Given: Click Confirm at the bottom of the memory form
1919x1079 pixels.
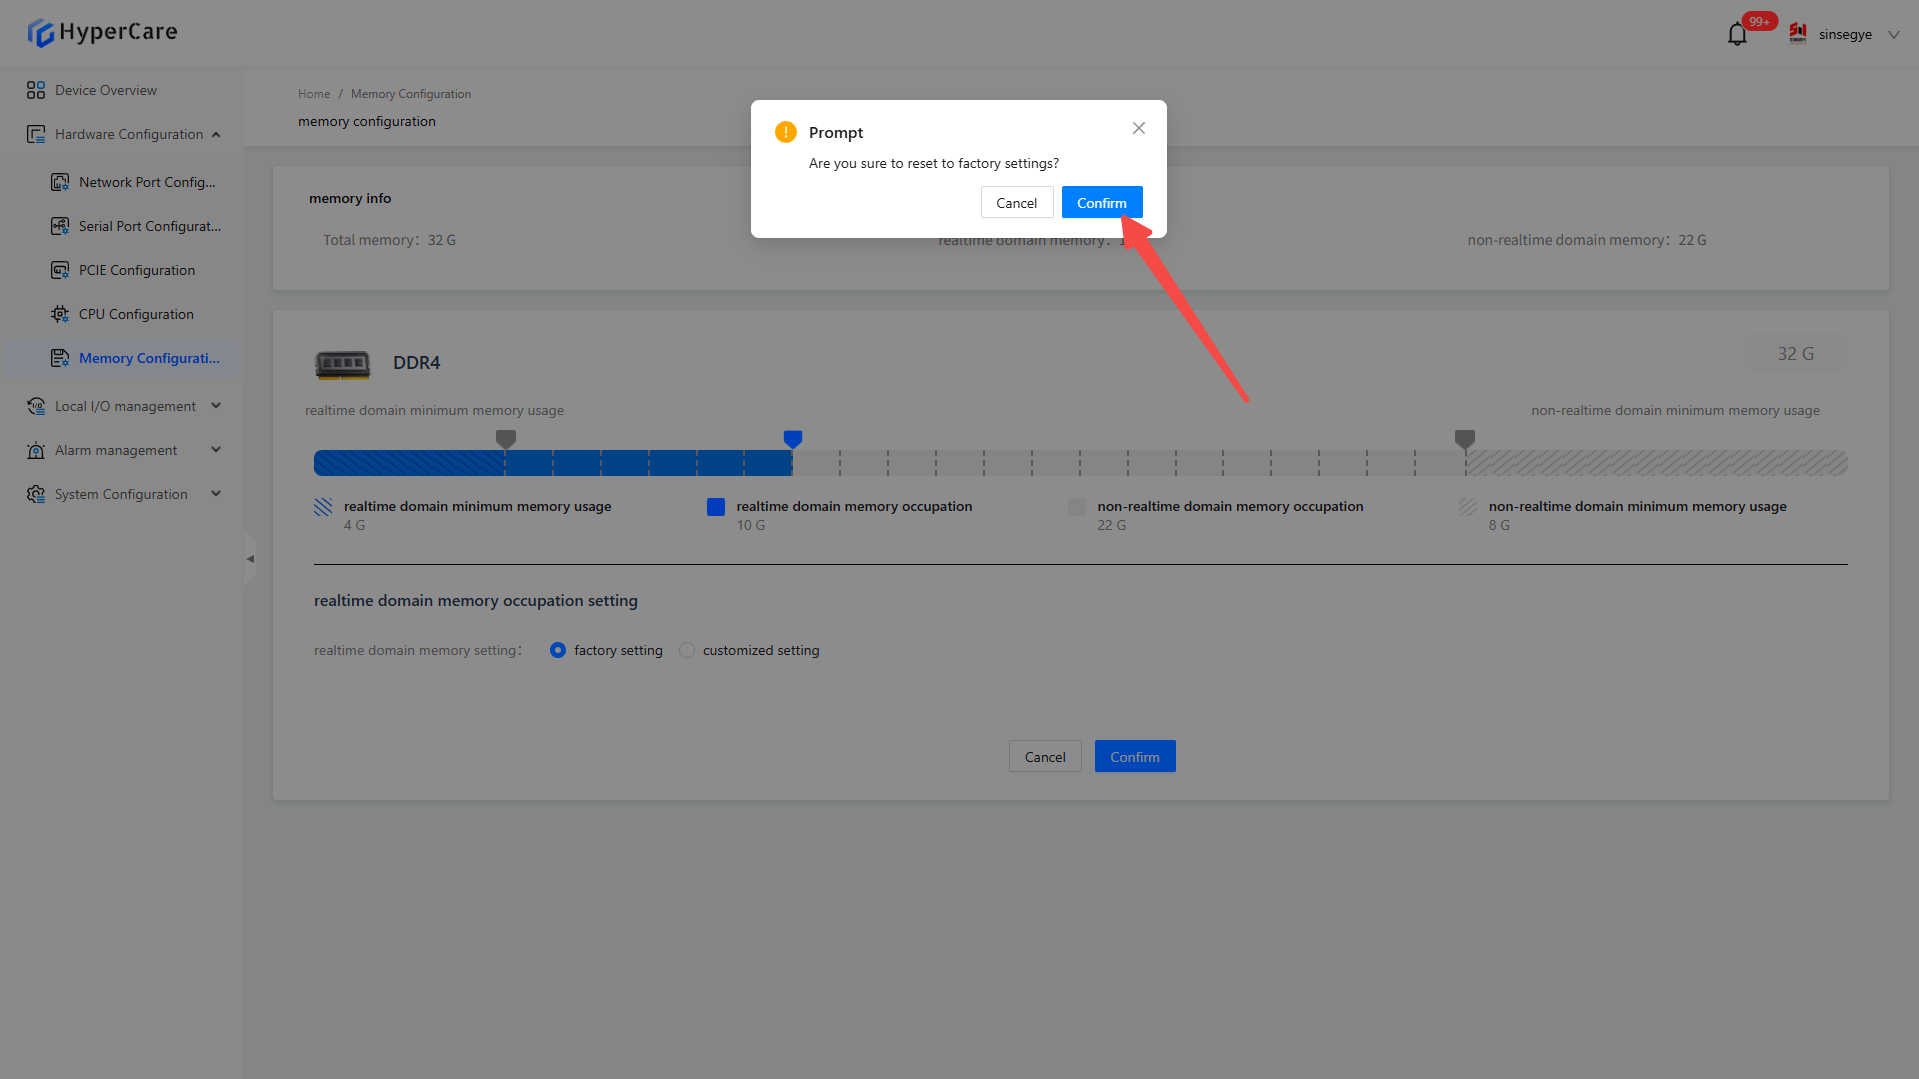Looking at the screenshot, I should [1135, 756].
